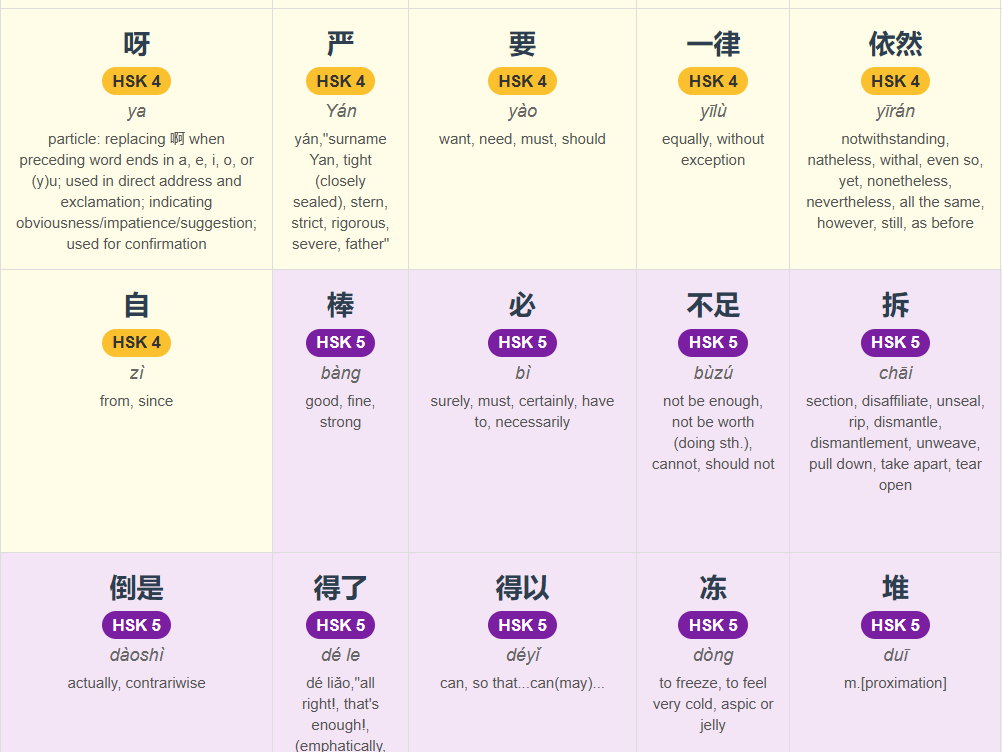Select the 依然 character heading
The image size is (1002, 752).
(x=895, y=43)
